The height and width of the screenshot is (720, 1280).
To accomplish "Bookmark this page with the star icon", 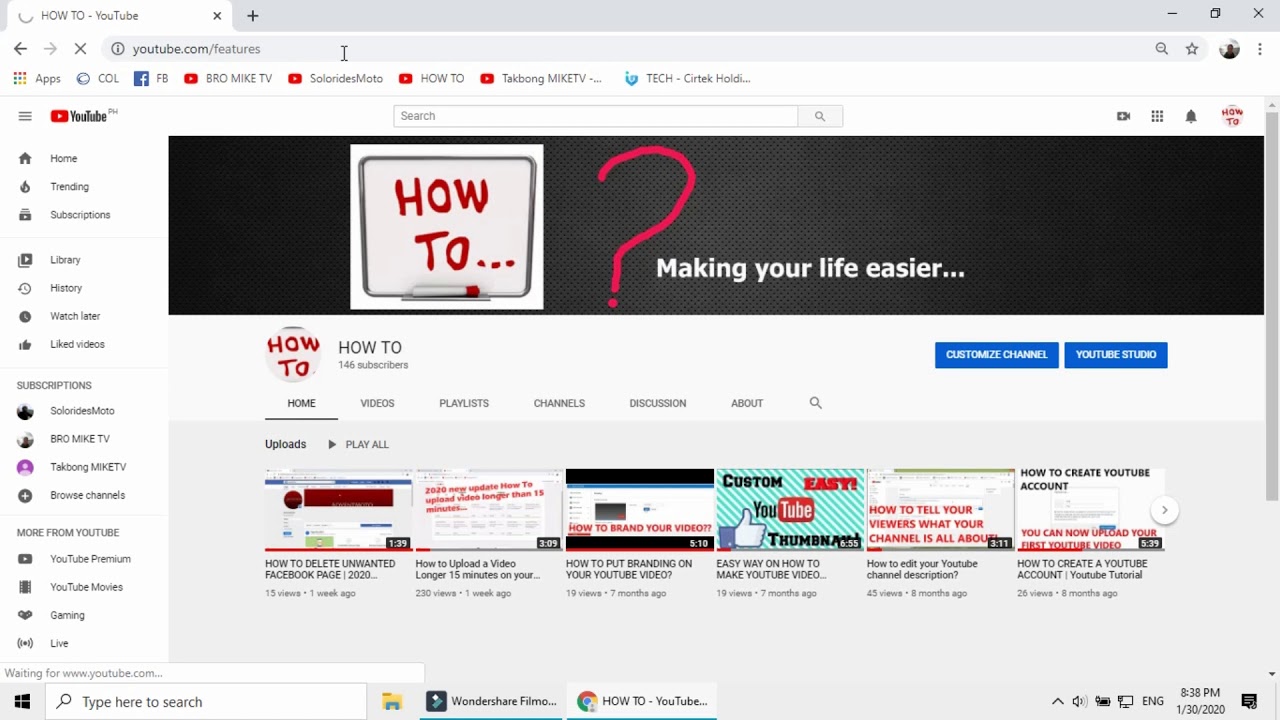I will (x=1191, y=49).
